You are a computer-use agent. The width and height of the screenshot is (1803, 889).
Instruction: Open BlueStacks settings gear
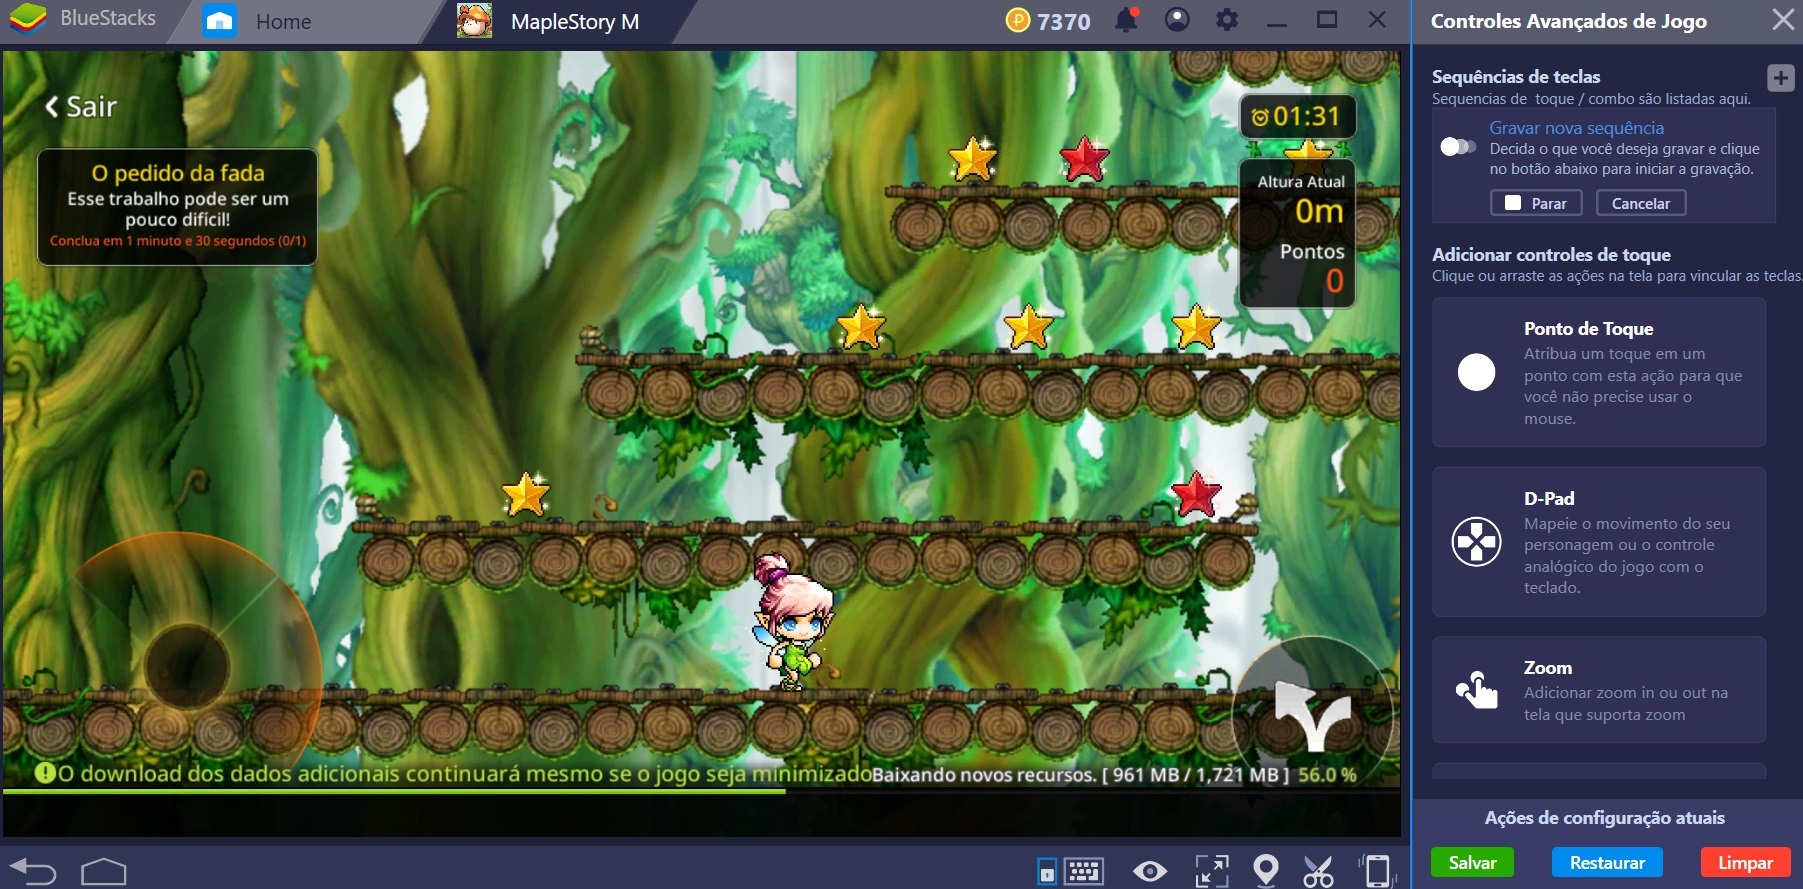(x=1227, y=20)
